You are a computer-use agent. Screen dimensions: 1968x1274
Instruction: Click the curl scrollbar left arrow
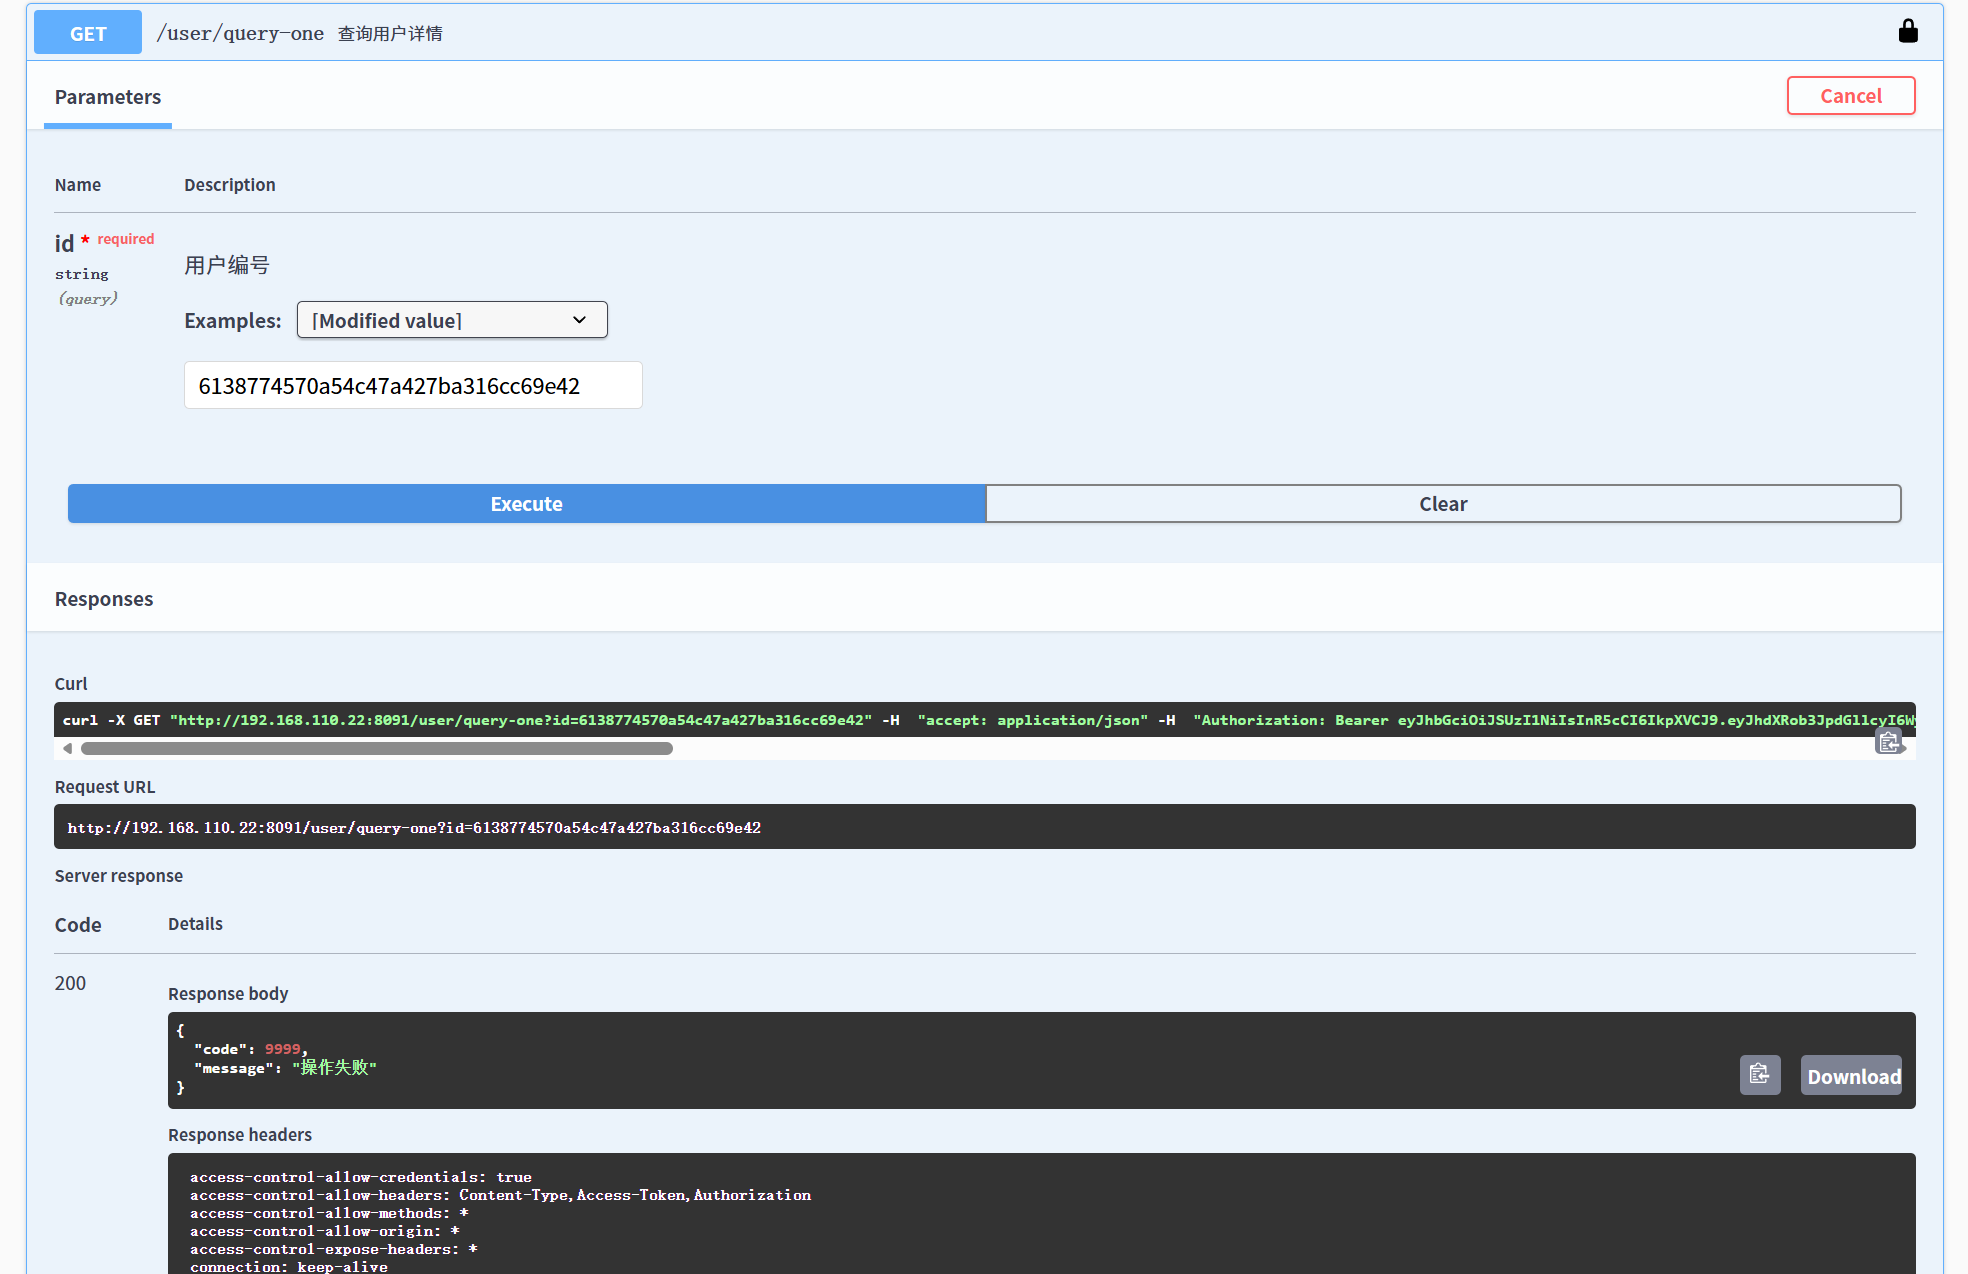(x=67, y=748)
